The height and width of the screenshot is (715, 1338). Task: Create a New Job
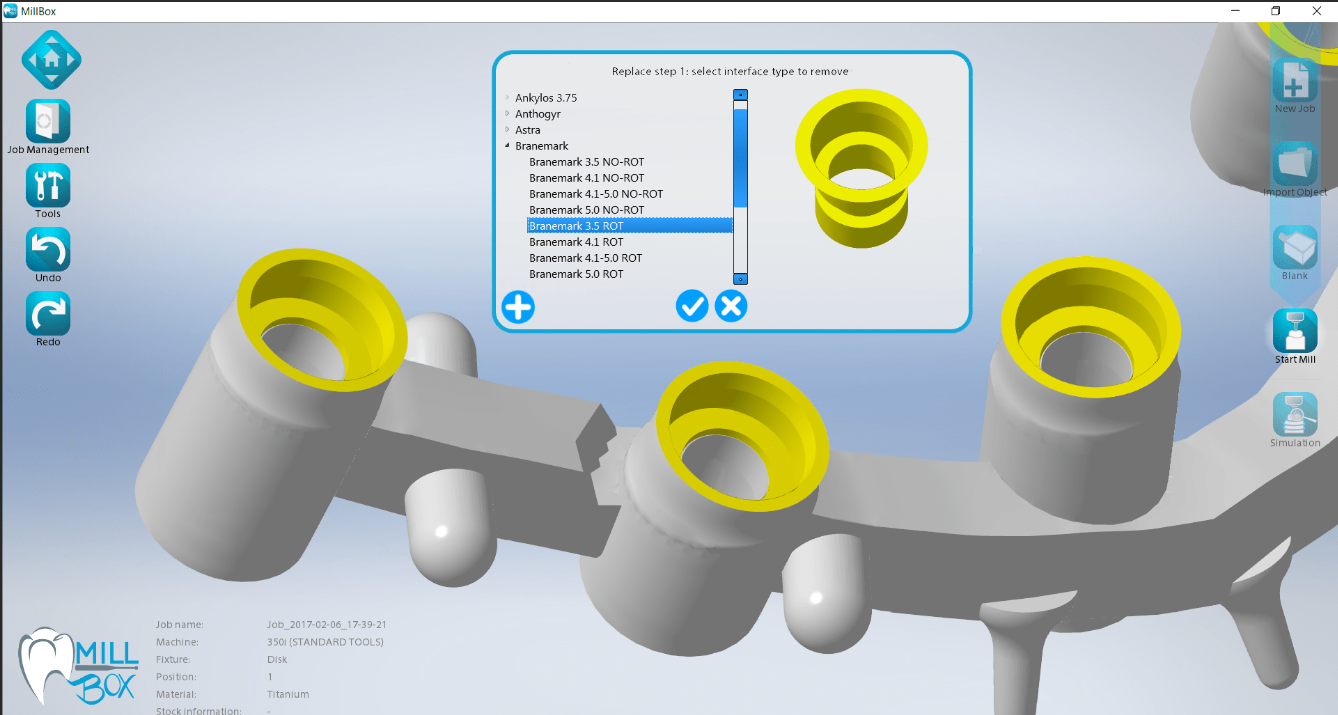pyautogui.click(x=1295, y=80)
